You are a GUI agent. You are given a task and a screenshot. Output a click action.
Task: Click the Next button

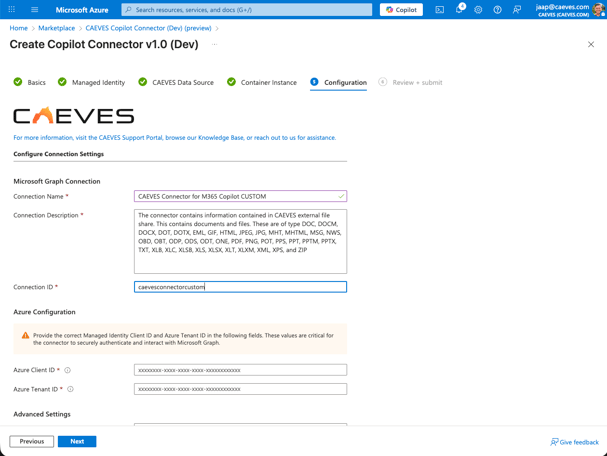[77, 441]
